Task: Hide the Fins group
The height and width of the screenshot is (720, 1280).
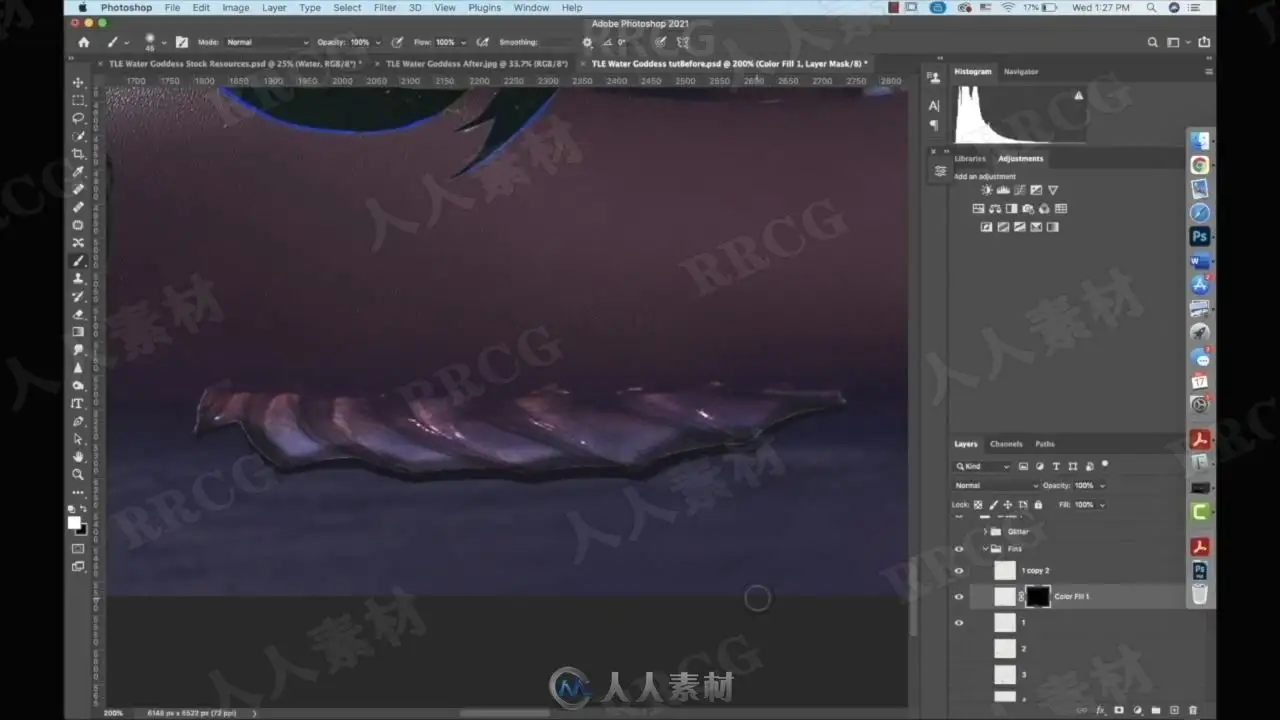Action: 959,549
